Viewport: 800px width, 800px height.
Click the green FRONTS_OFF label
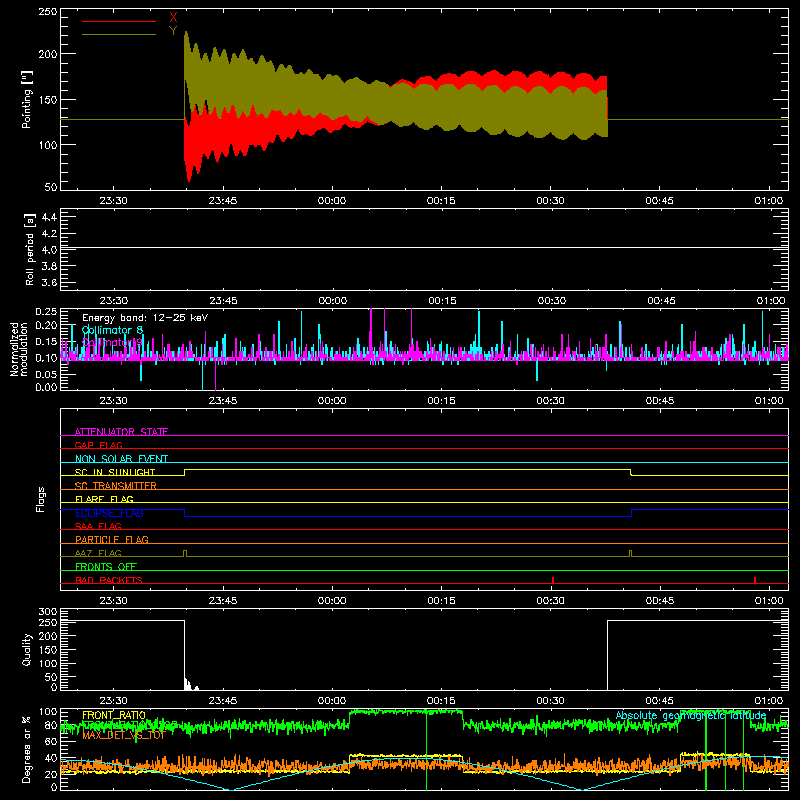[x=106, y=566]
